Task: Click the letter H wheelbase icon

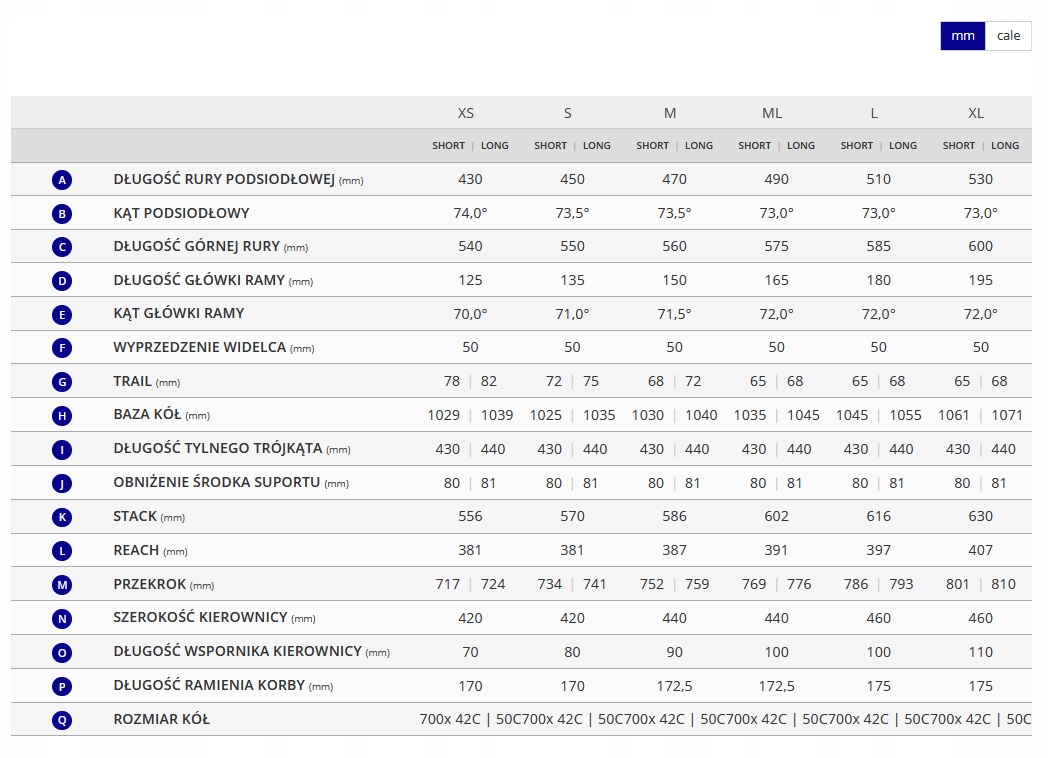Action: click(x=62, y=416)
